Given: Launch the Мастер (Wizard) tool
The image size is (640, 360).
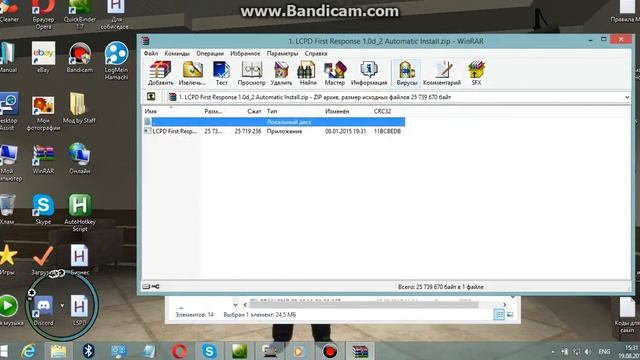Looking at the screenshot, I should tap(335, 73).
